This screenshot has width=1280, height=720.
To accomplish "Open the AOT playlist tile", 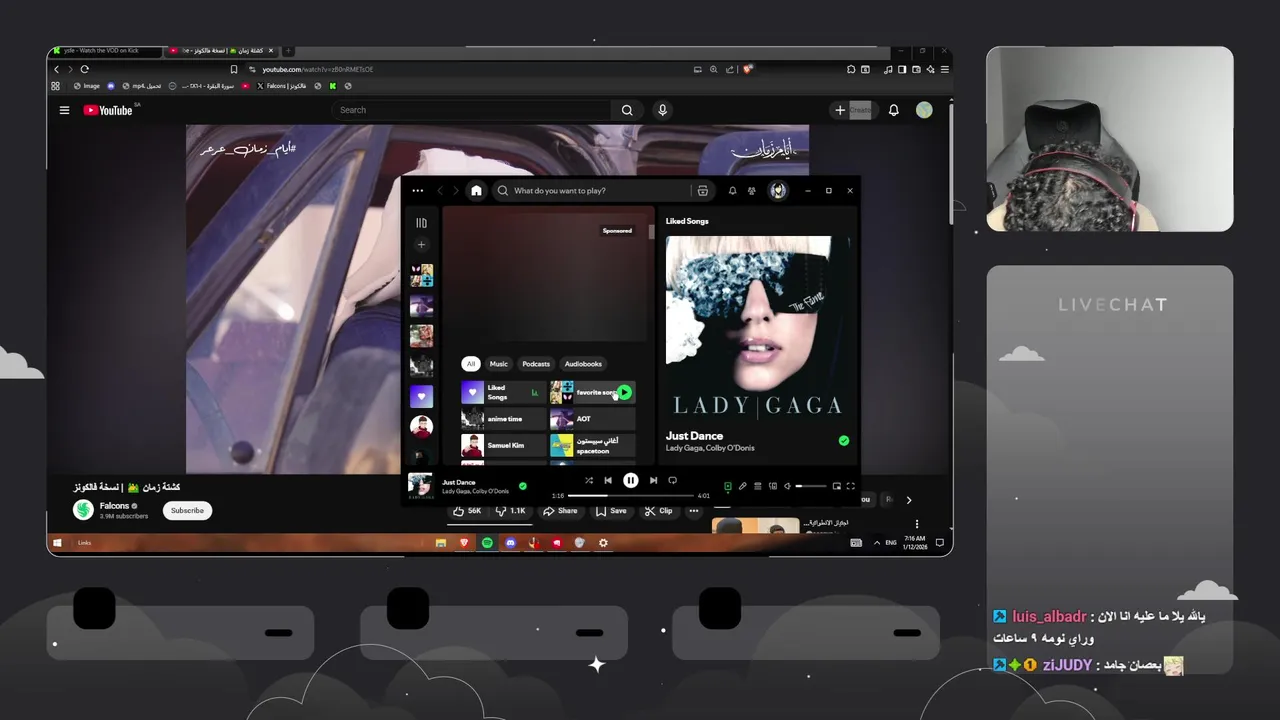I will pyautogui.click(x=592, y=419).
